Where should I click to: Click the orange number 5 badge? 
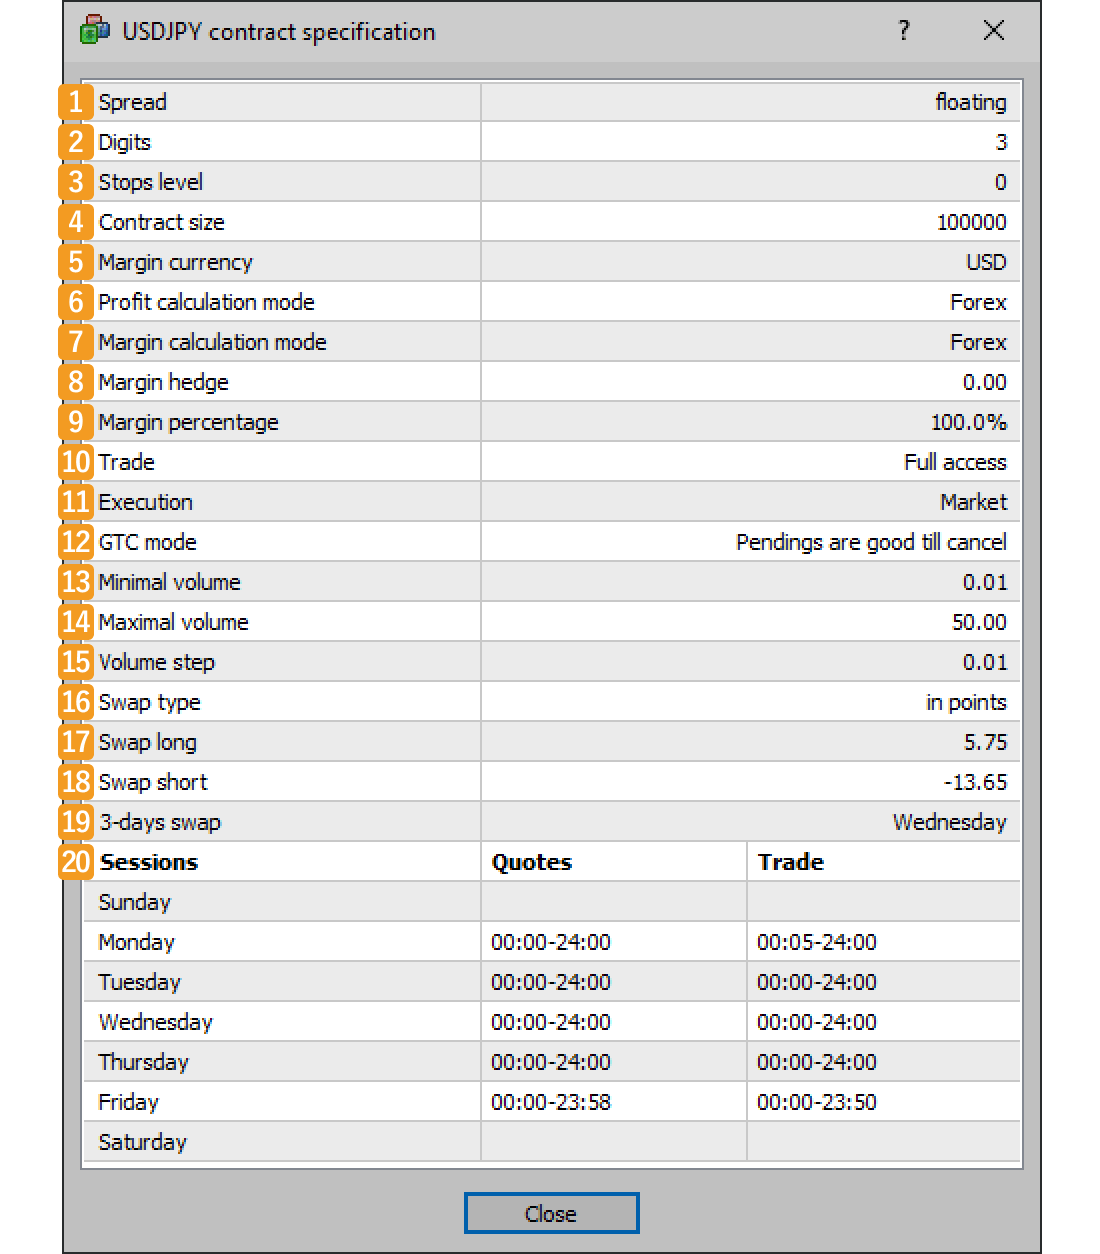(75, 262)
